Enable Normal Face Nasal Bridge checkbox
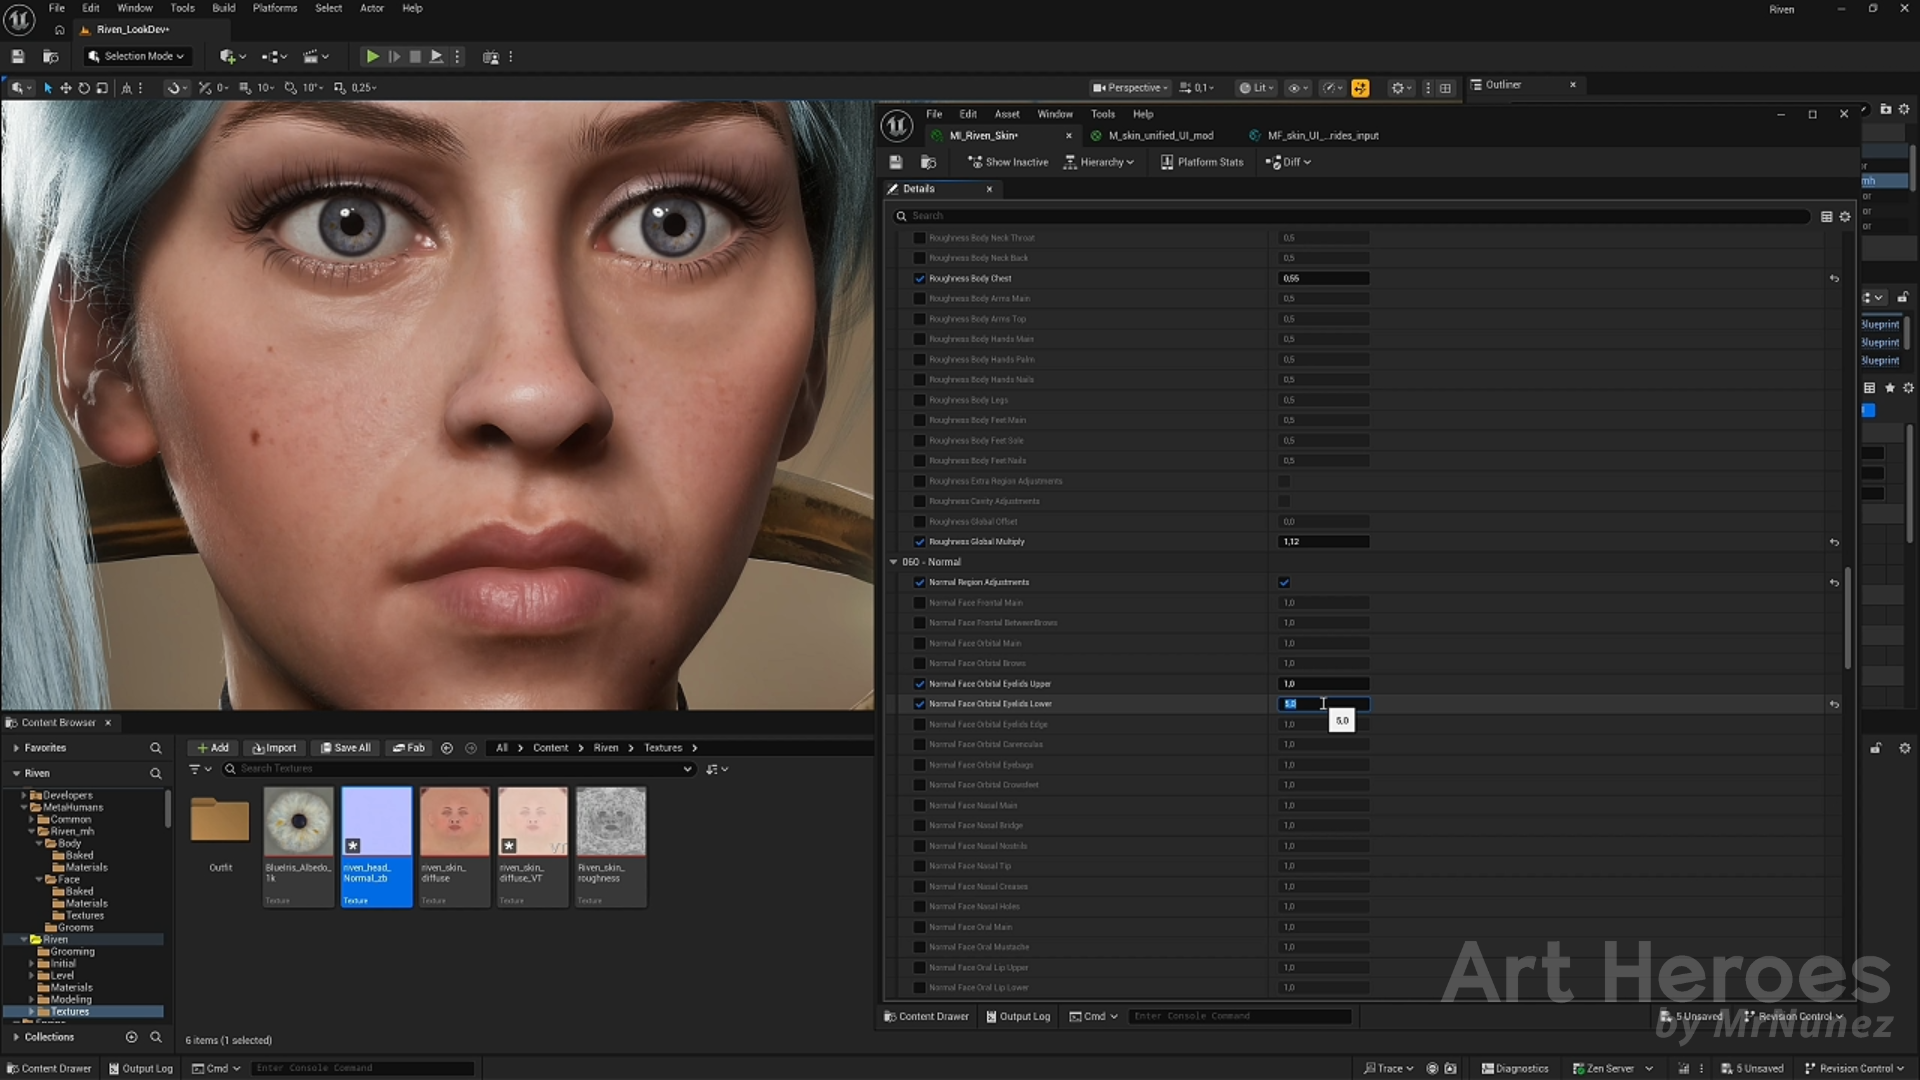1920x1080 pixels. click(x=920, y=826)
